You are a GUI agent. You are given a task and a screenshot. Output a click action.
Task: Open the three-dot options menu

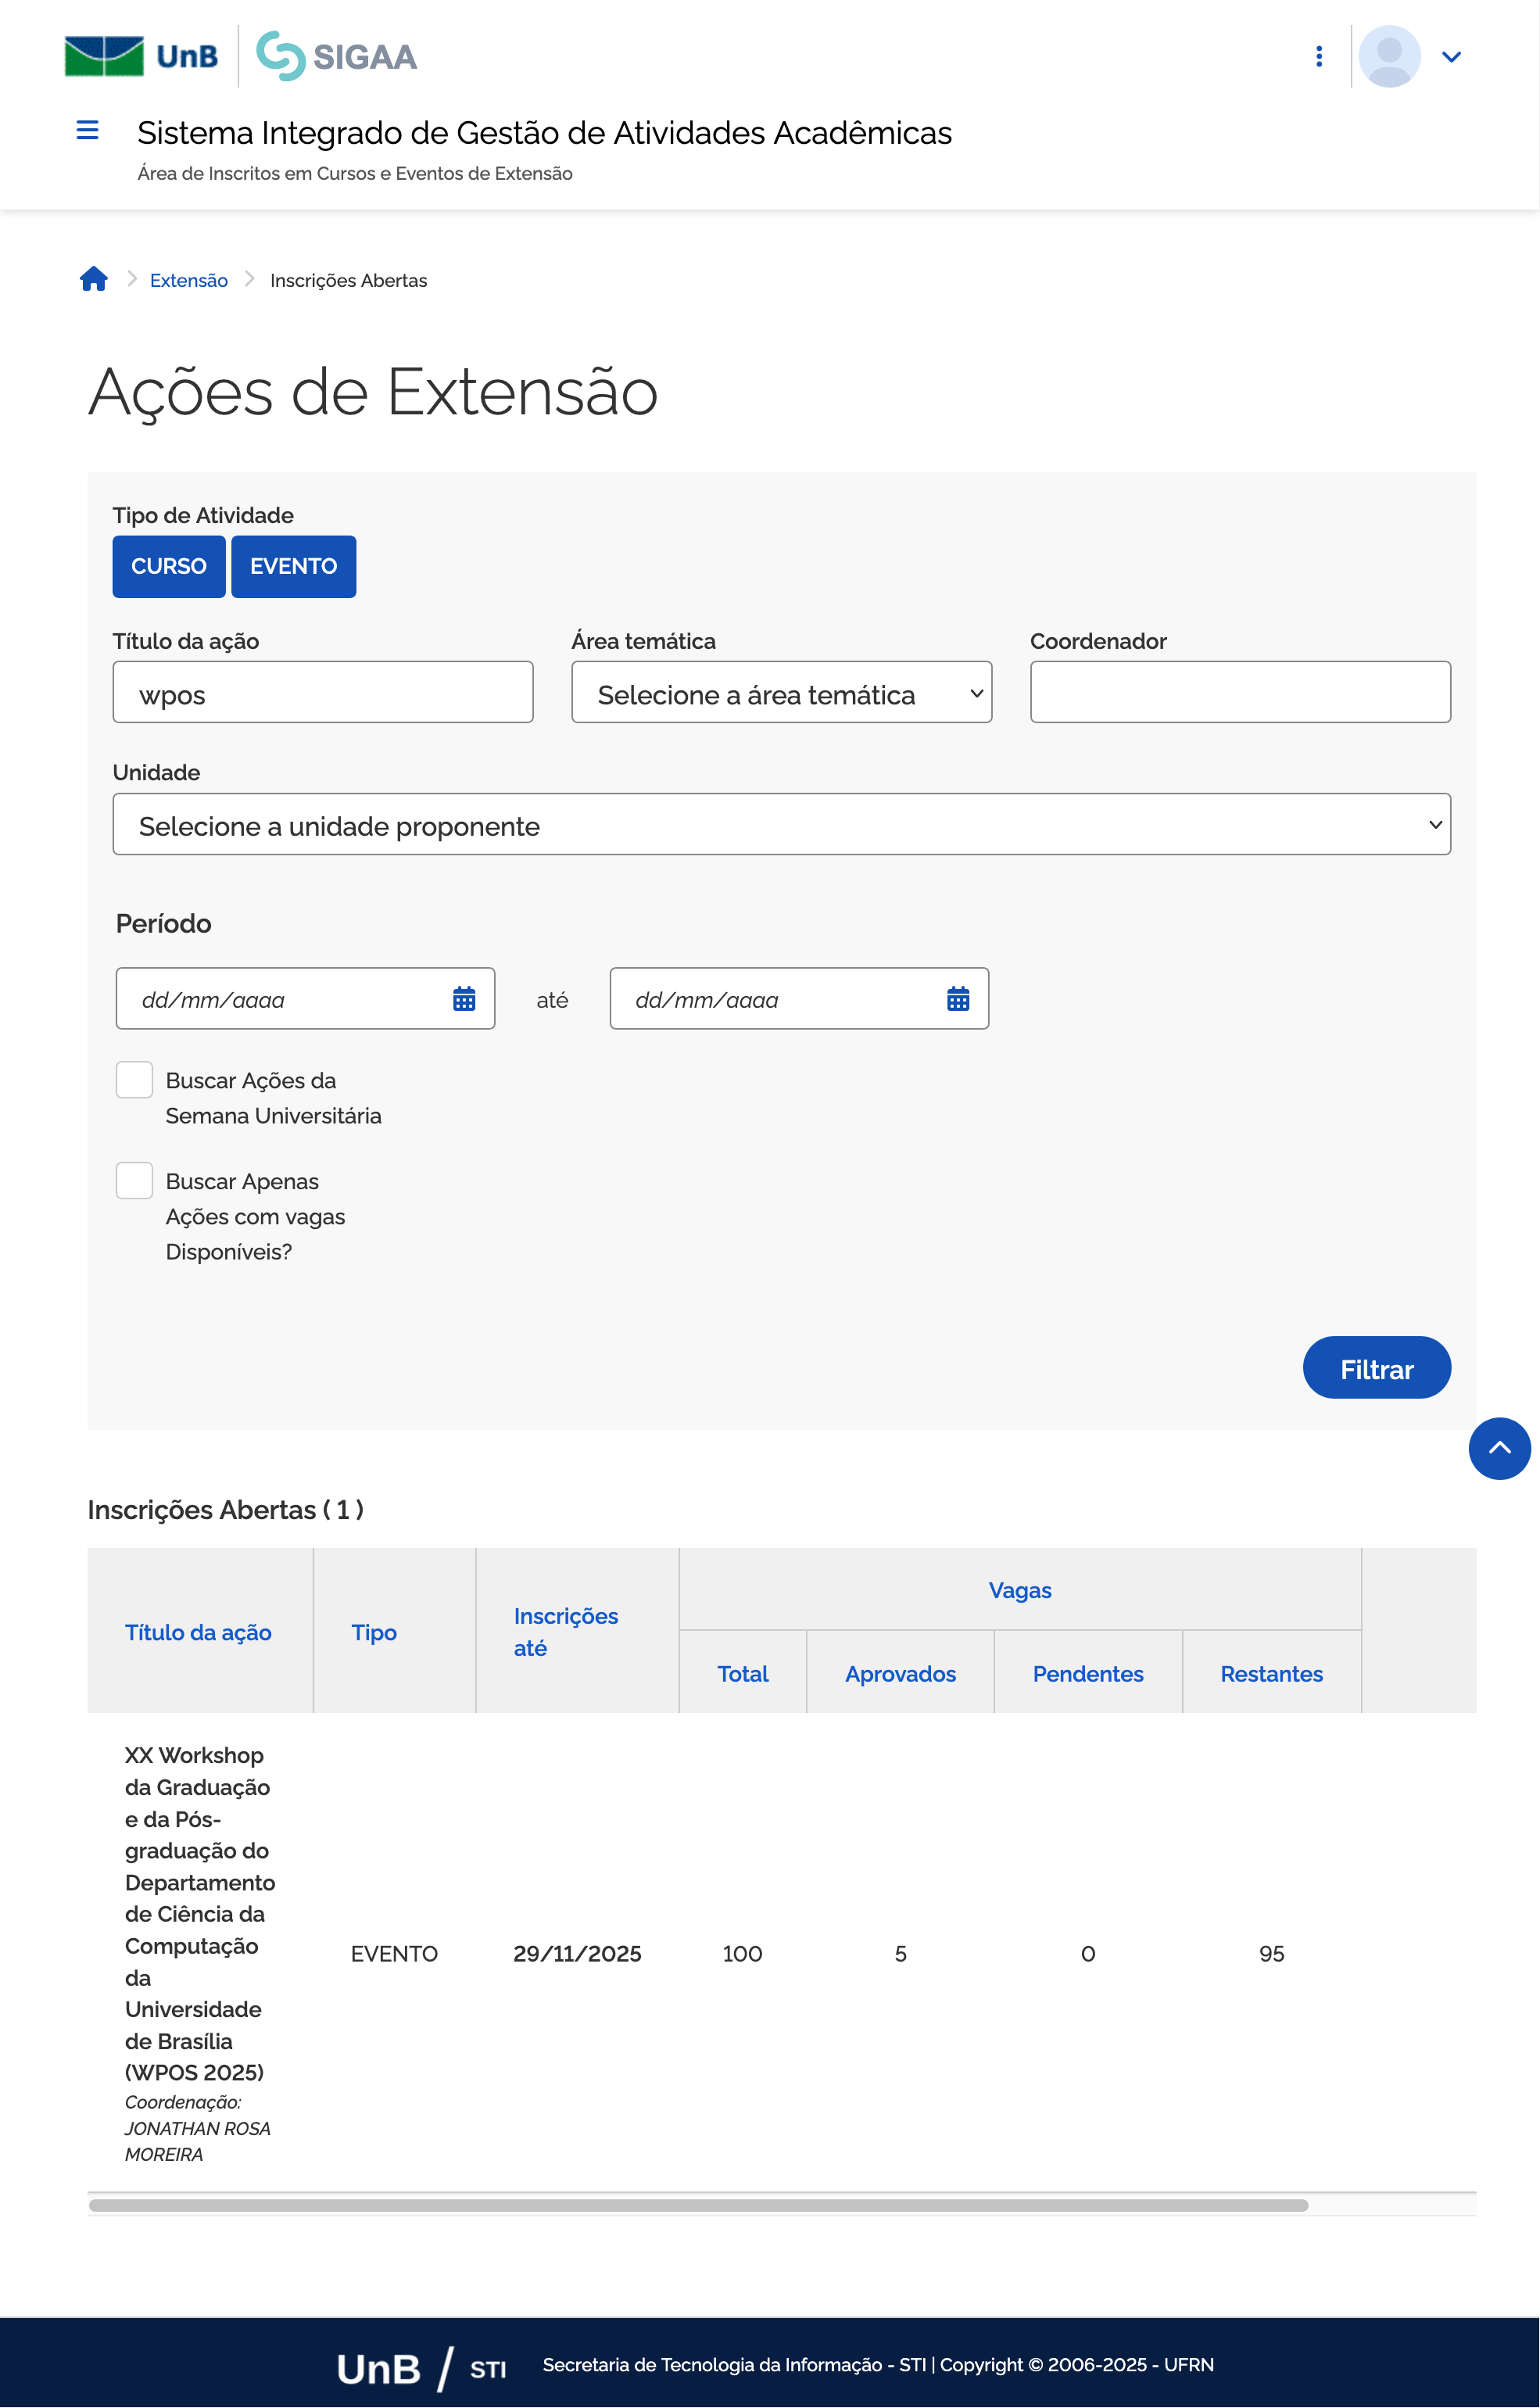[x=1319, y=57]
